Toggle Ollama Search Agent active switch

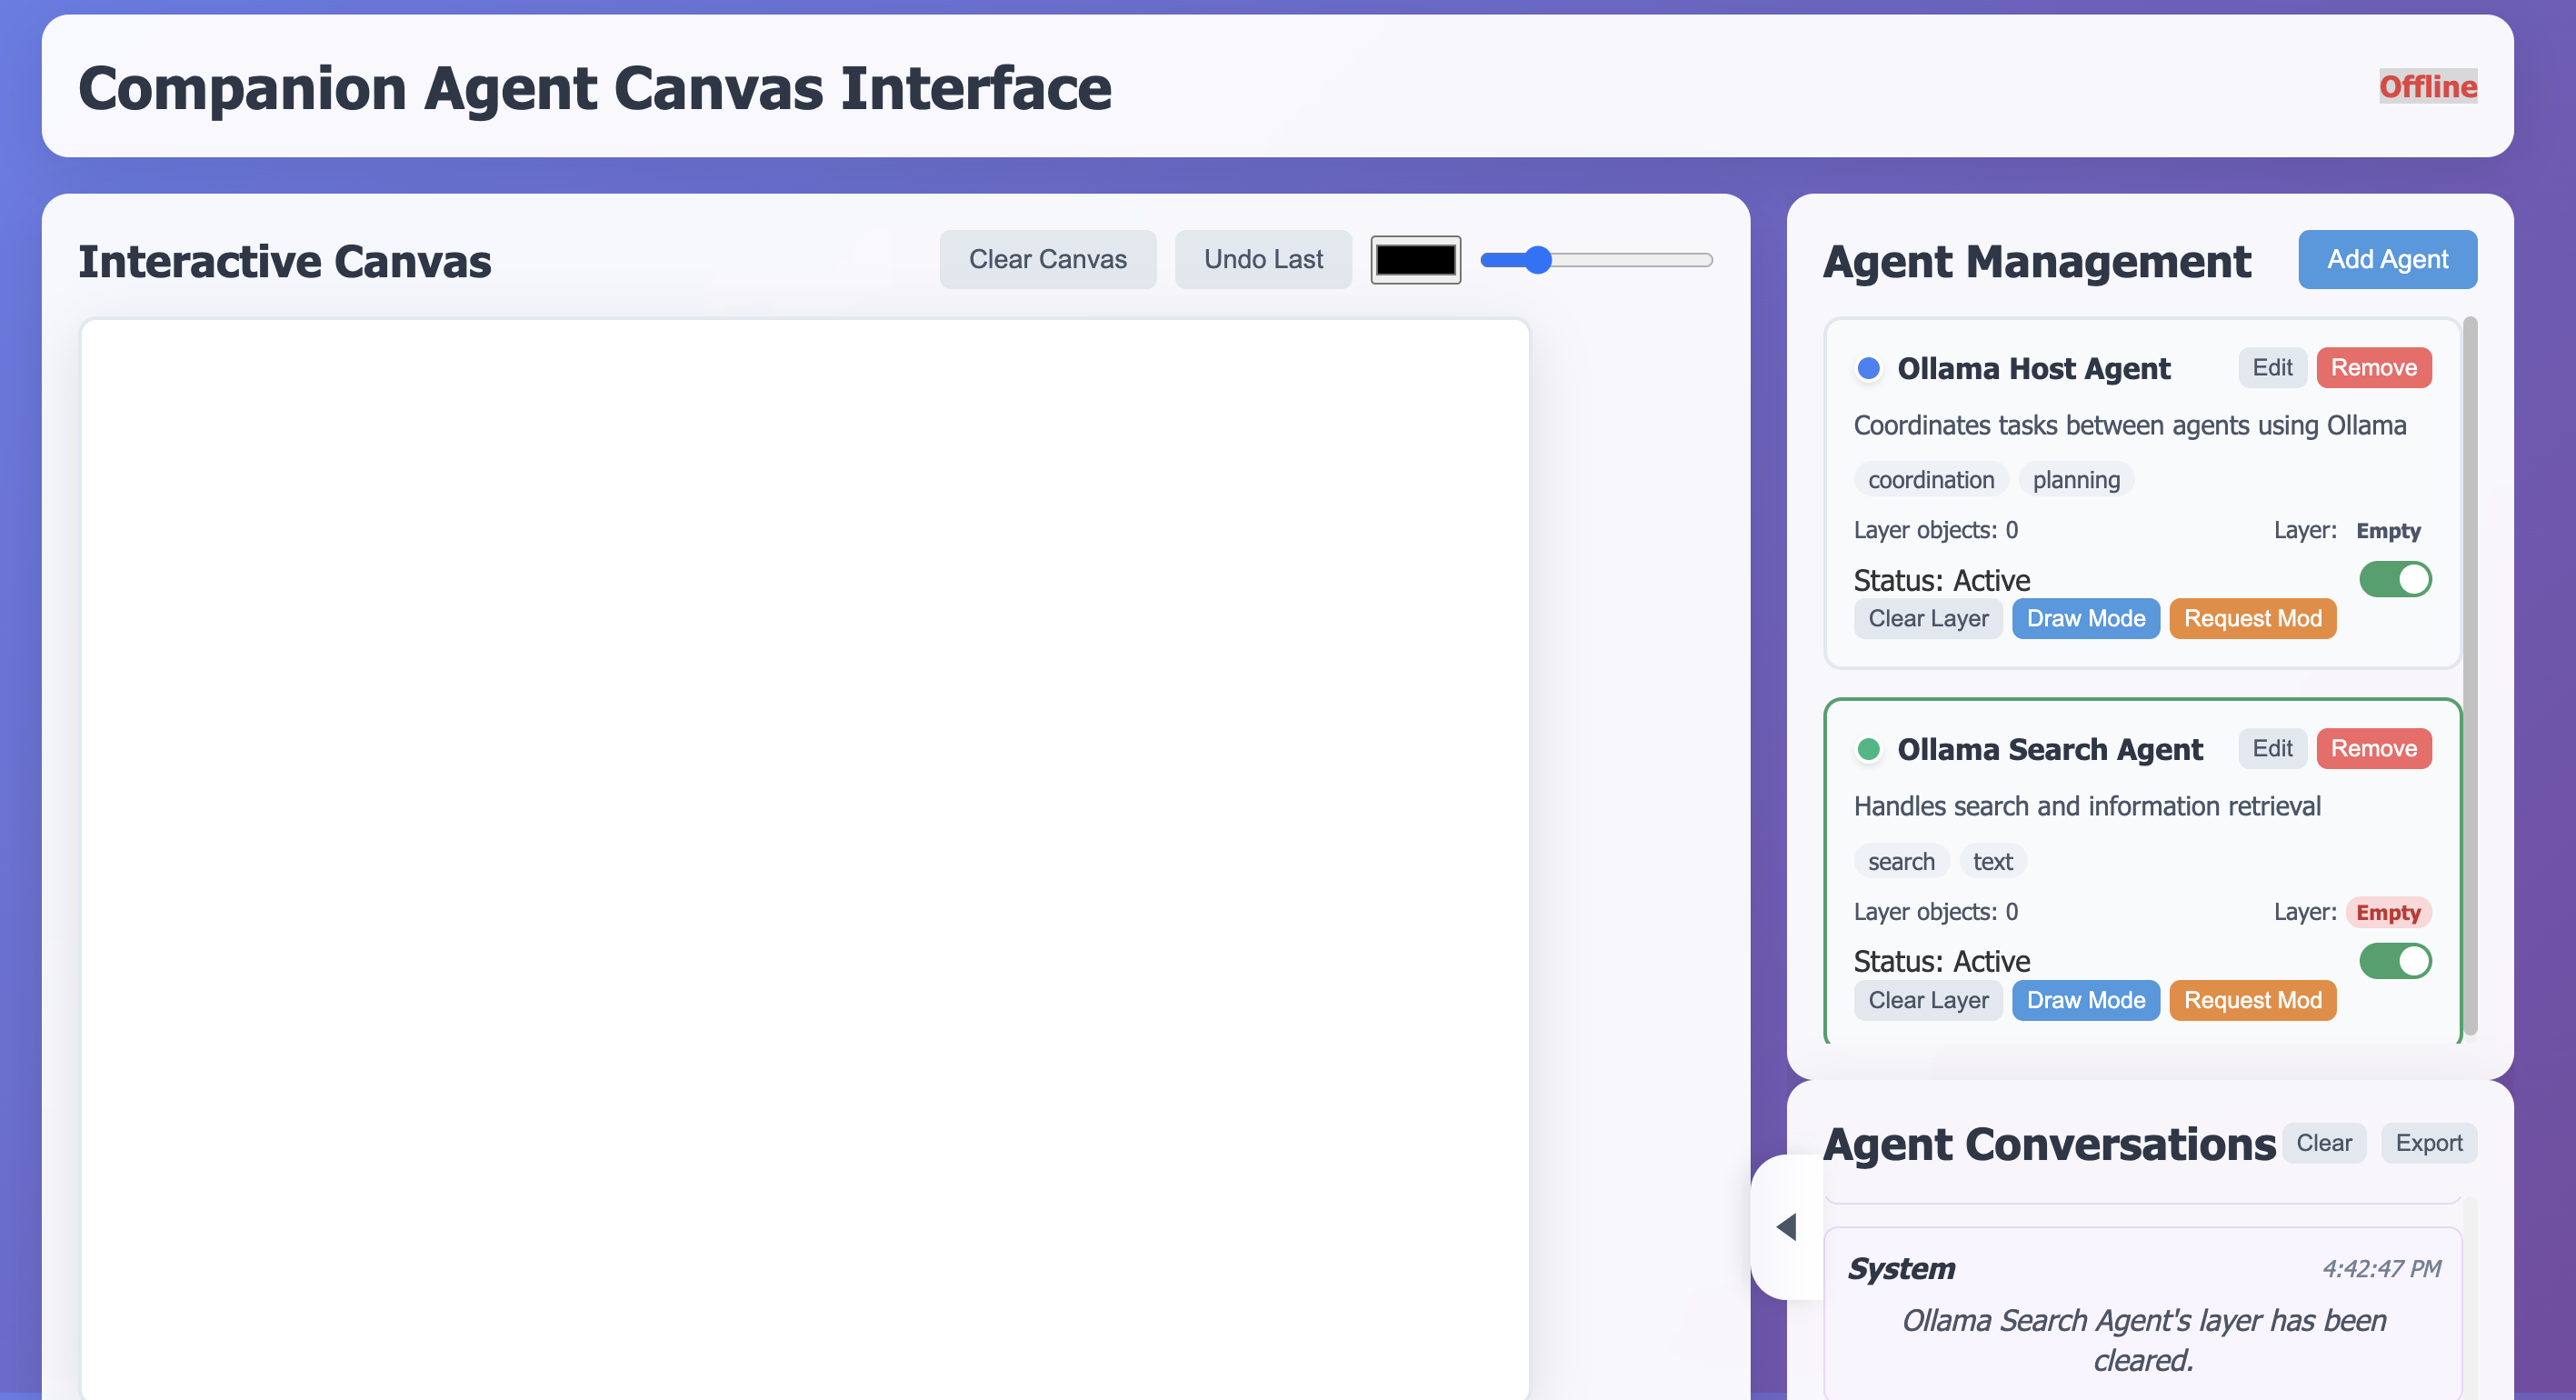coord(2394,960)
